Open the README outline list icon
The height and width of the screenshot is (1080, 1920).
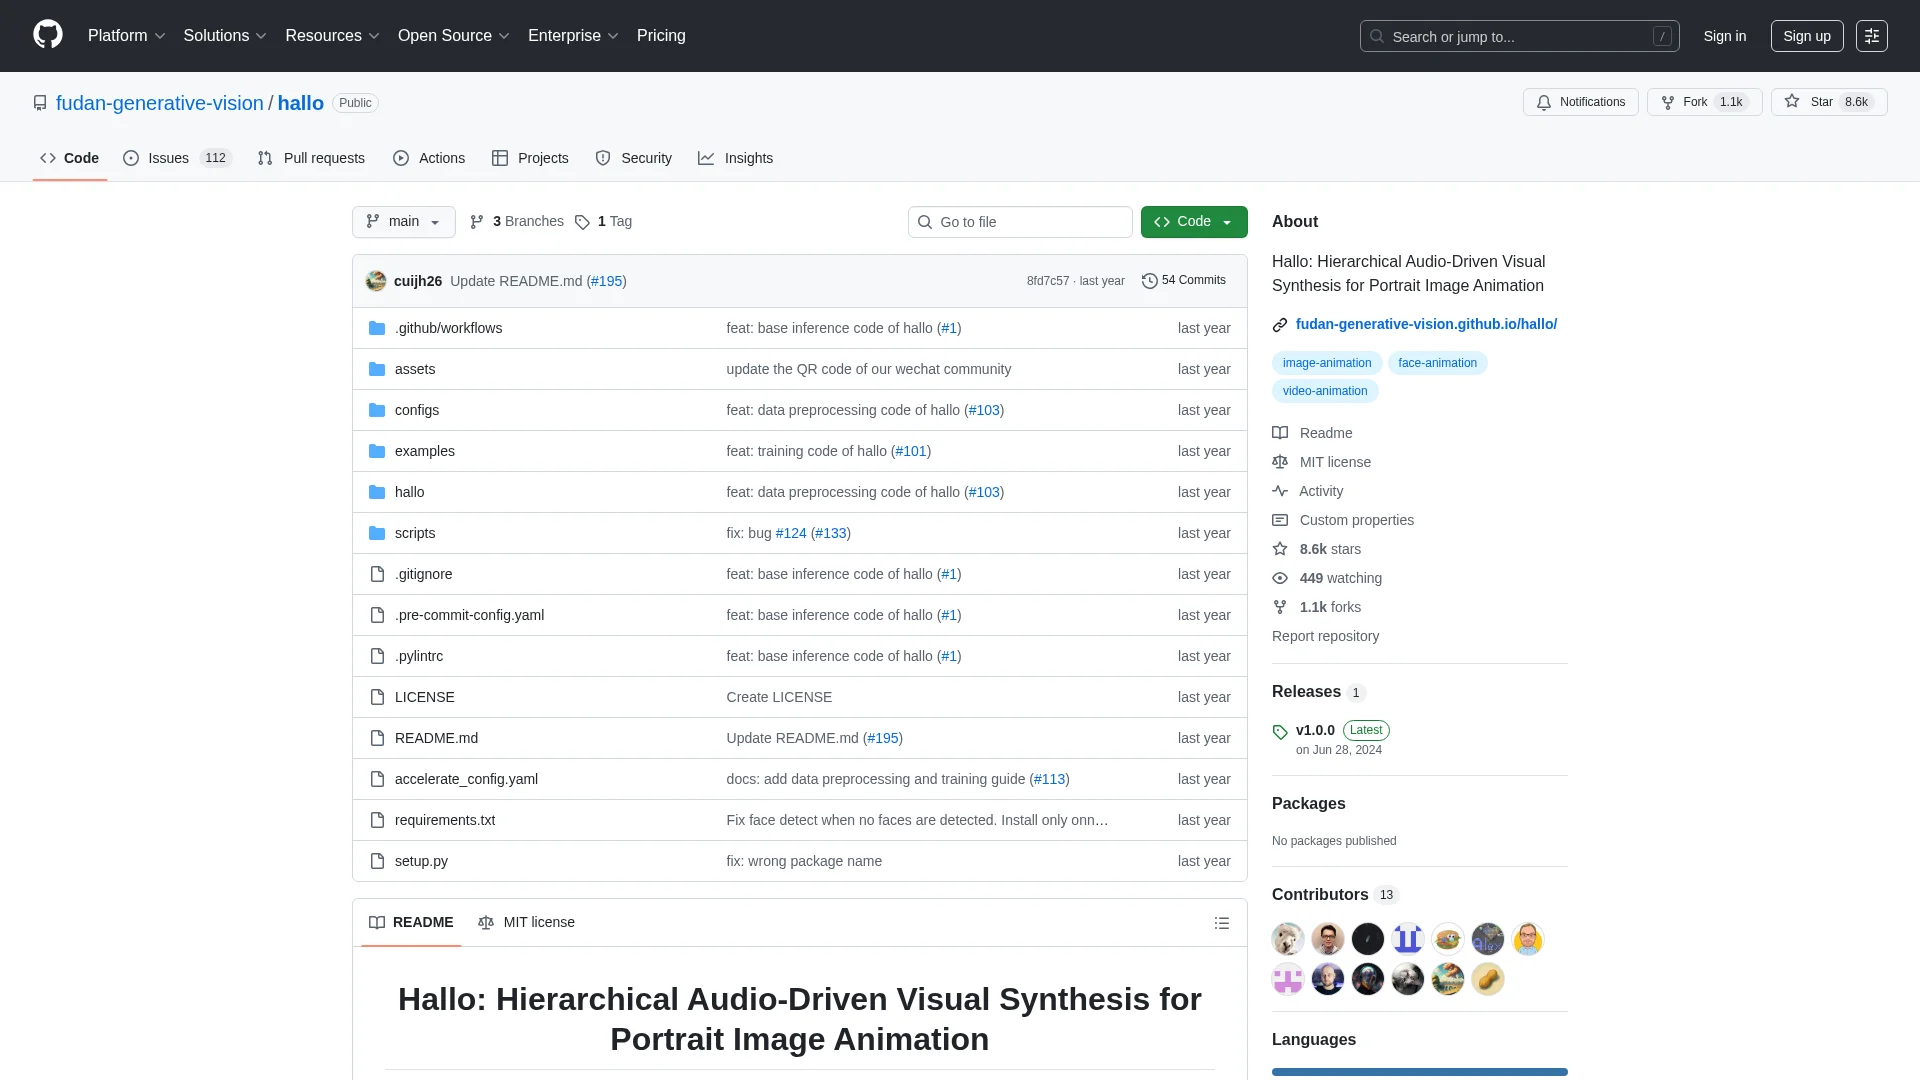(x=1221, y=923)
